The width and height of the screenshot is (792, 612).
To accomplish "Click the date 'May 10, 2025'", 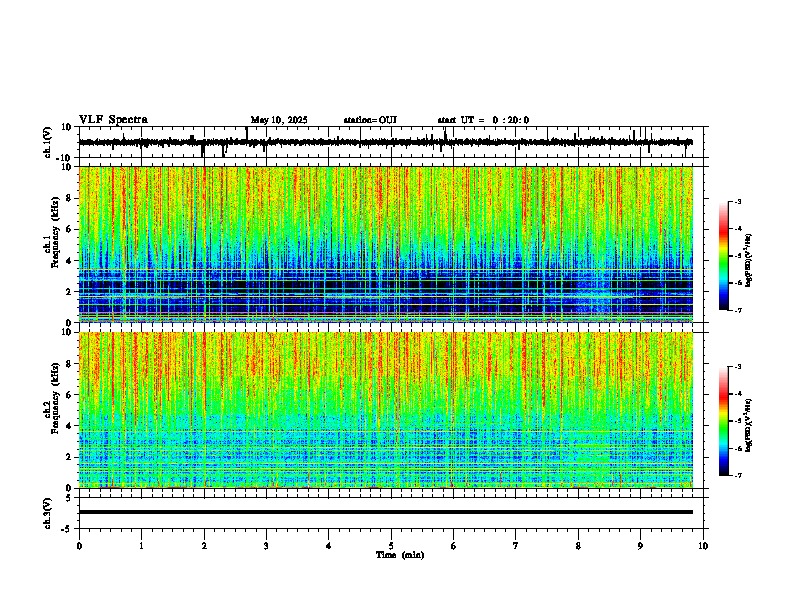I will pyautogui.click(x=279, y=120).
